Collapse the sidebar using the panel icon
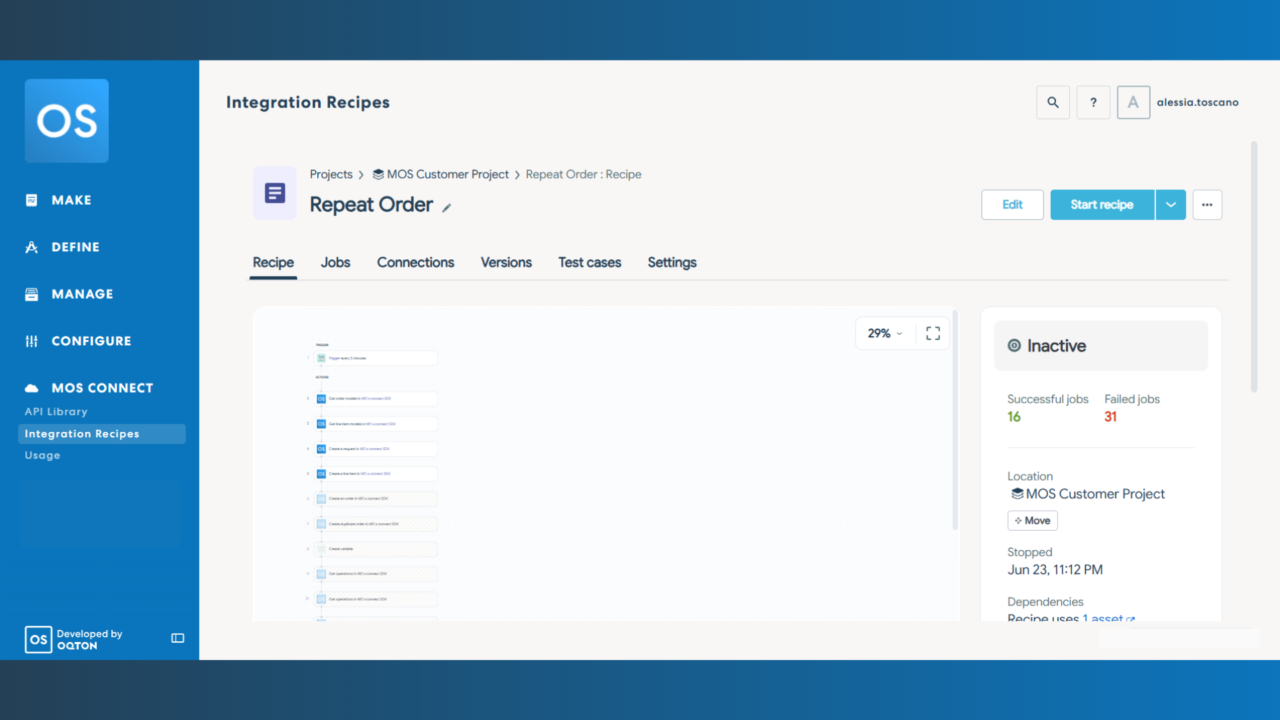The image size is (1280, 720). click(x=178, y=638)
